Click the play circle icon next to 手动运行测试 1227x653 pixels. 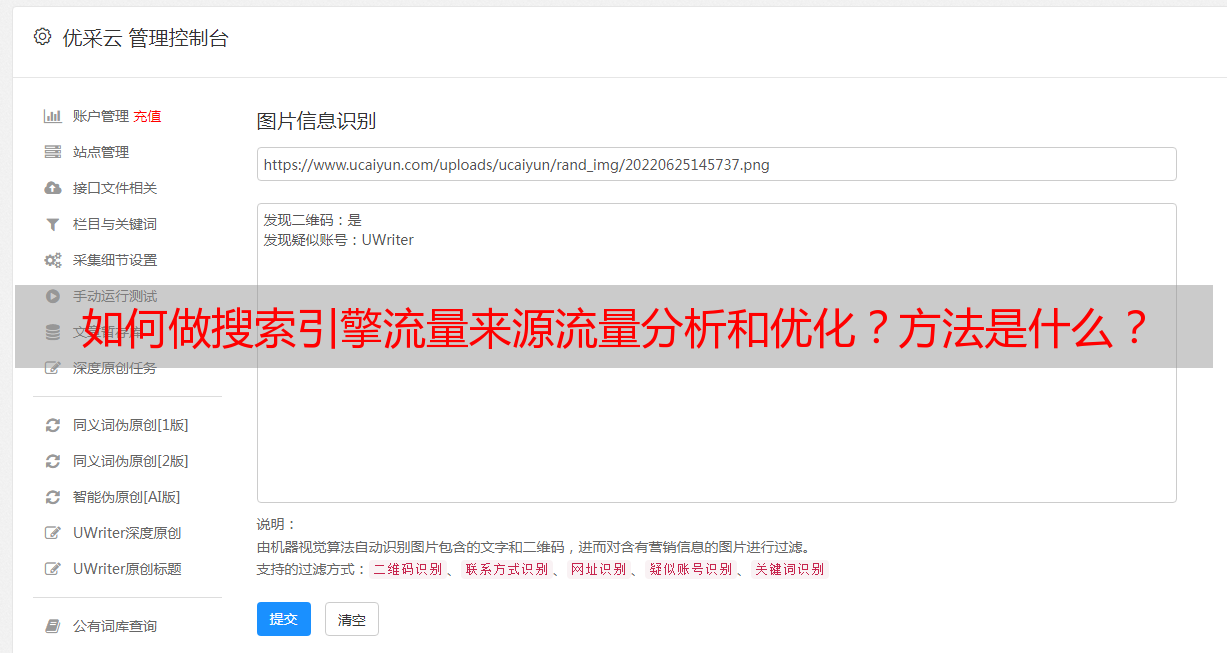pos(53,296)
